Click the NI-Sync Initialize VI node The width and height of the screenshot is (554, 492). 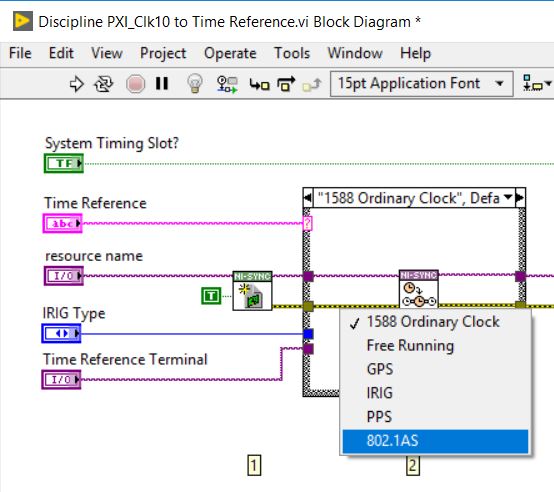pyautogui.click(x=252, y=291)
